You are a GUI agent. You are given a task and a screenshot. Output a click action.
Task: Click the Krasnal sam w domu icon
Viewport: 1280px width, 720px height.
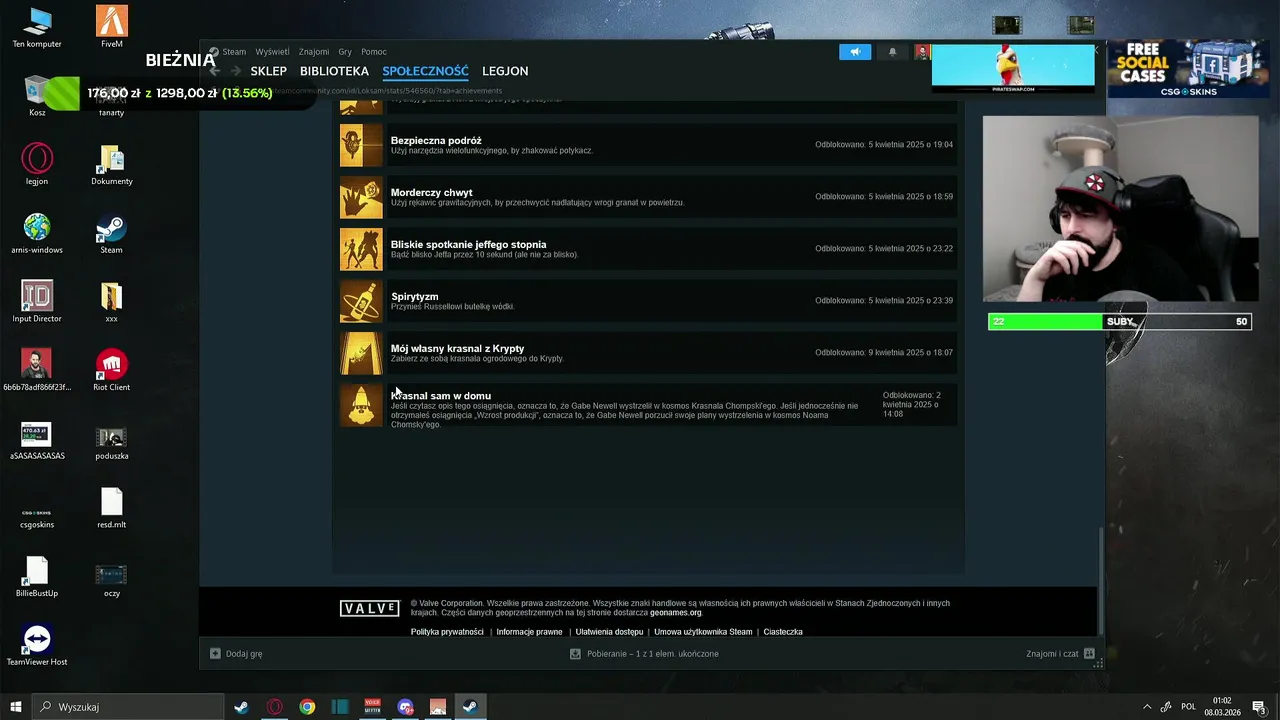pos(361,405)
